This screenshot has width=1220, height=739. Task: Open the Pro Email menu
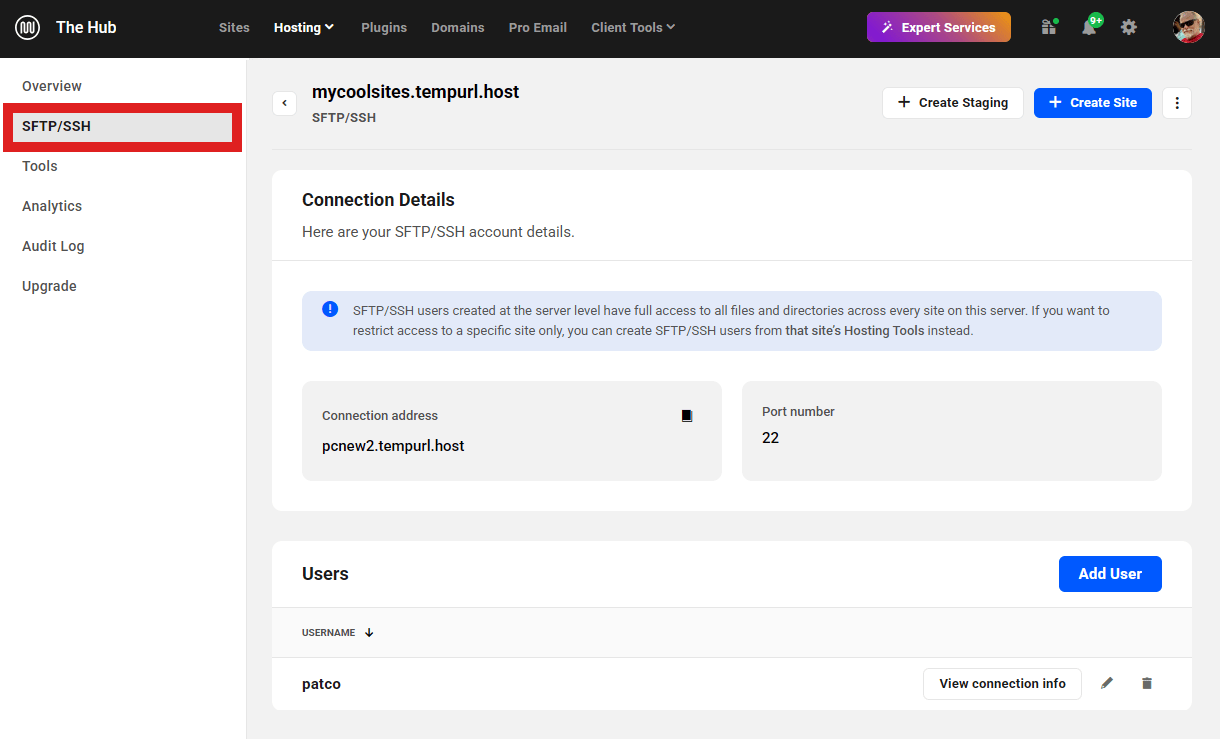[538, 27]
